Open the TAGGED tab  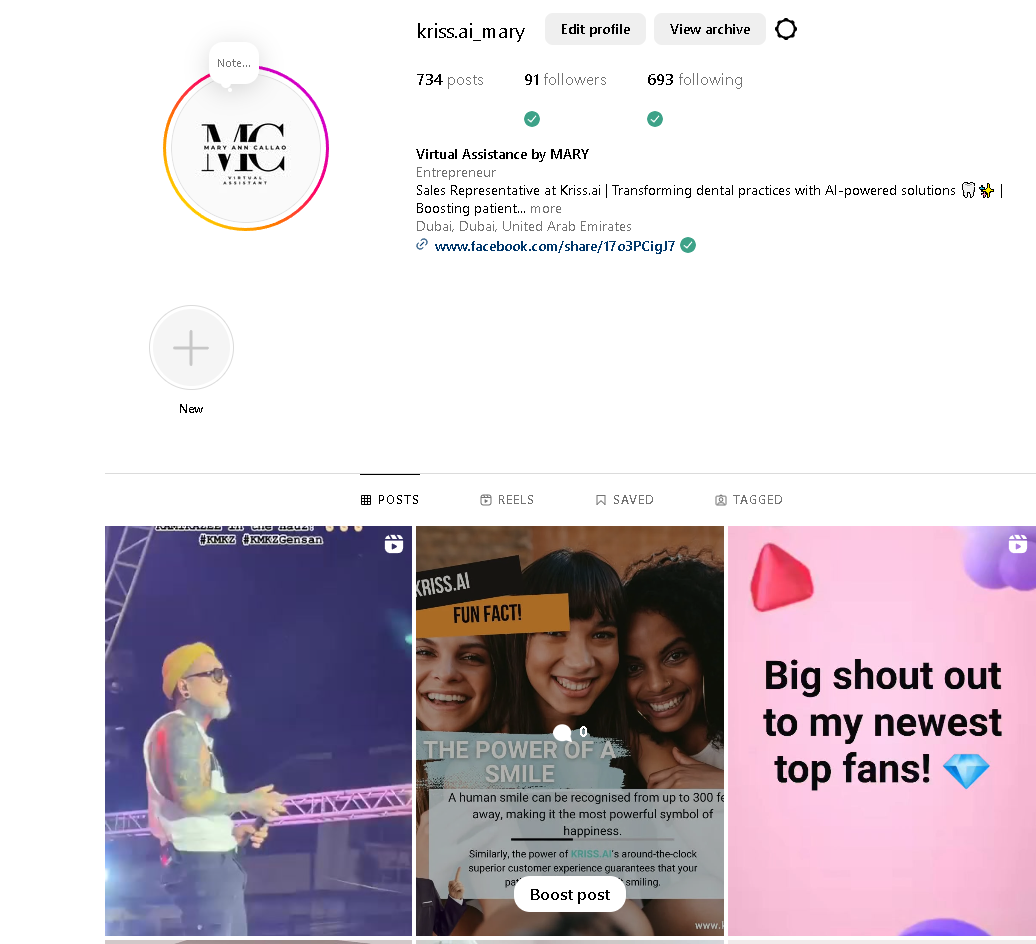(x=749, y=500)
